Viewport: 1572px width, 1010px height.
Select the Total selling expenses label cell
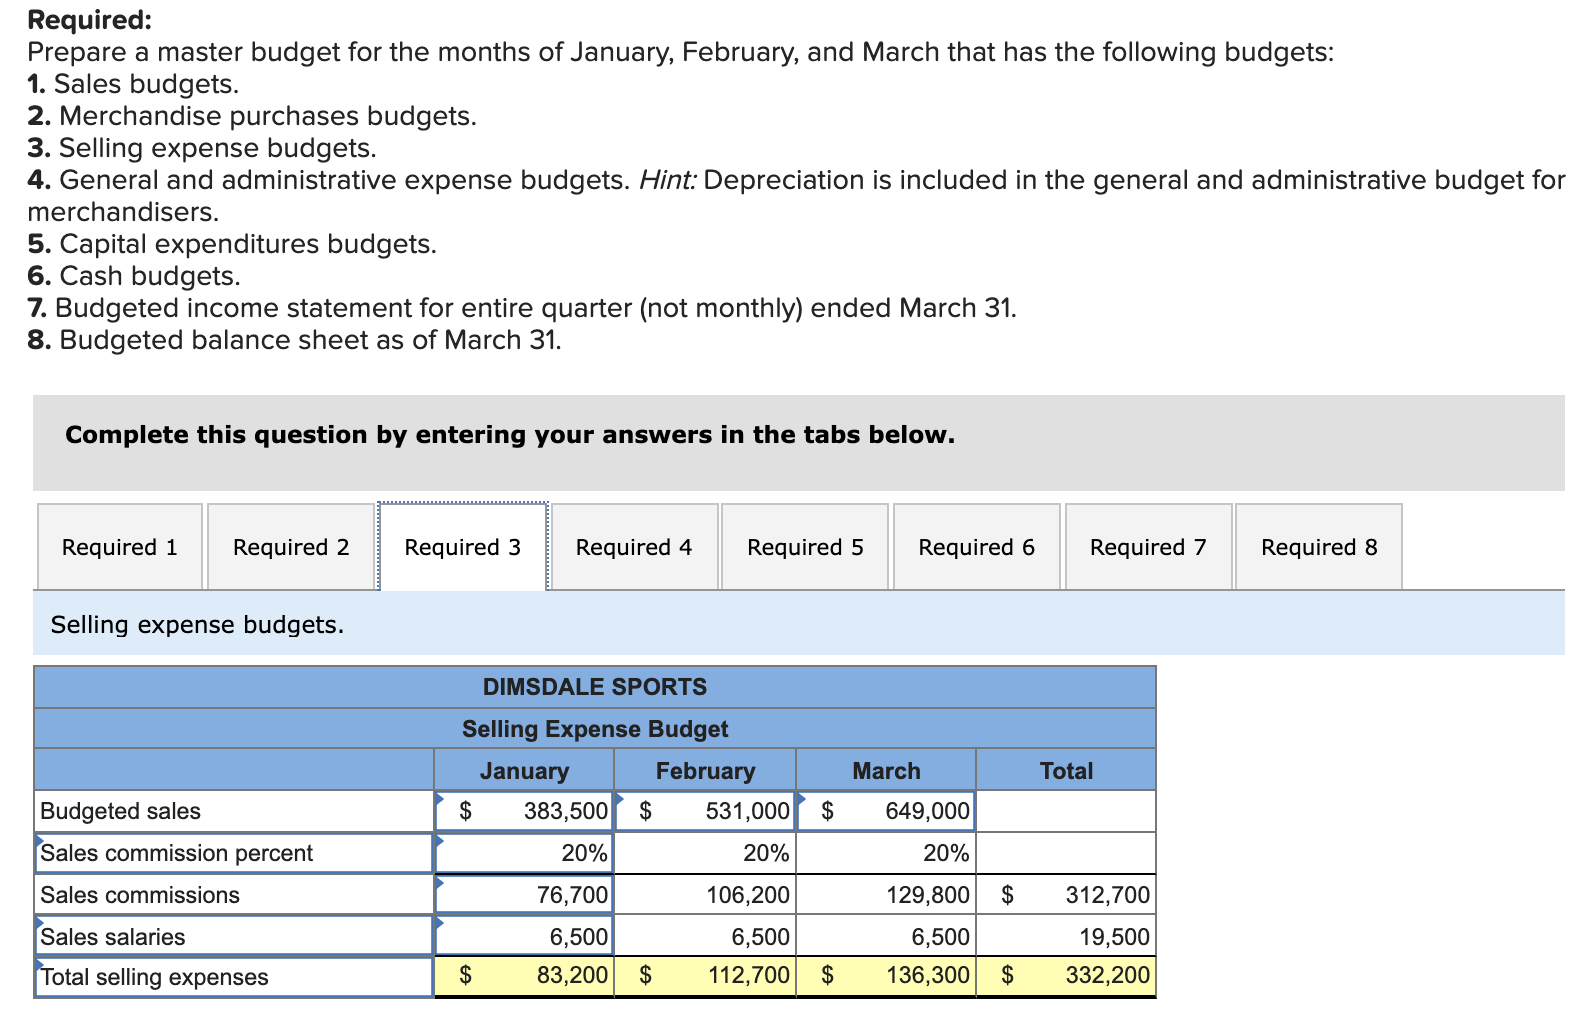[234, 977]
